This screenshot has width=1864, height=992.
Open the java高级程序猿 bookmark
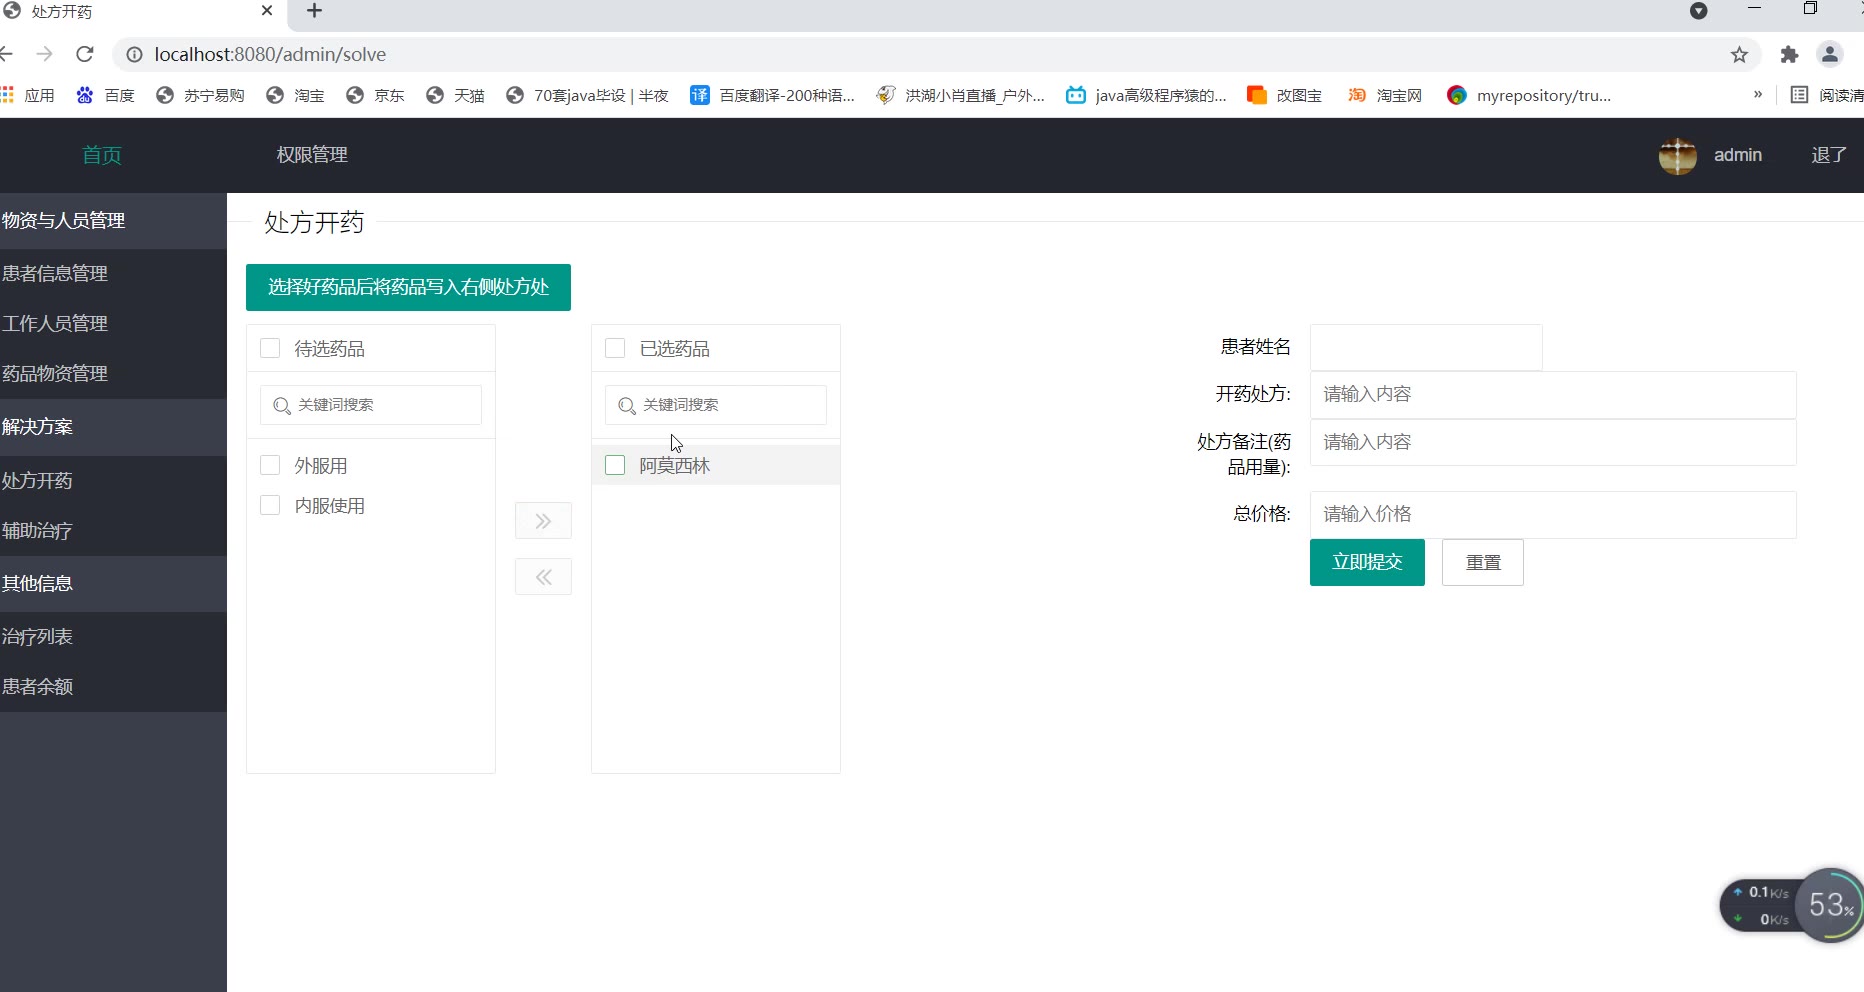pos(1146,95)
